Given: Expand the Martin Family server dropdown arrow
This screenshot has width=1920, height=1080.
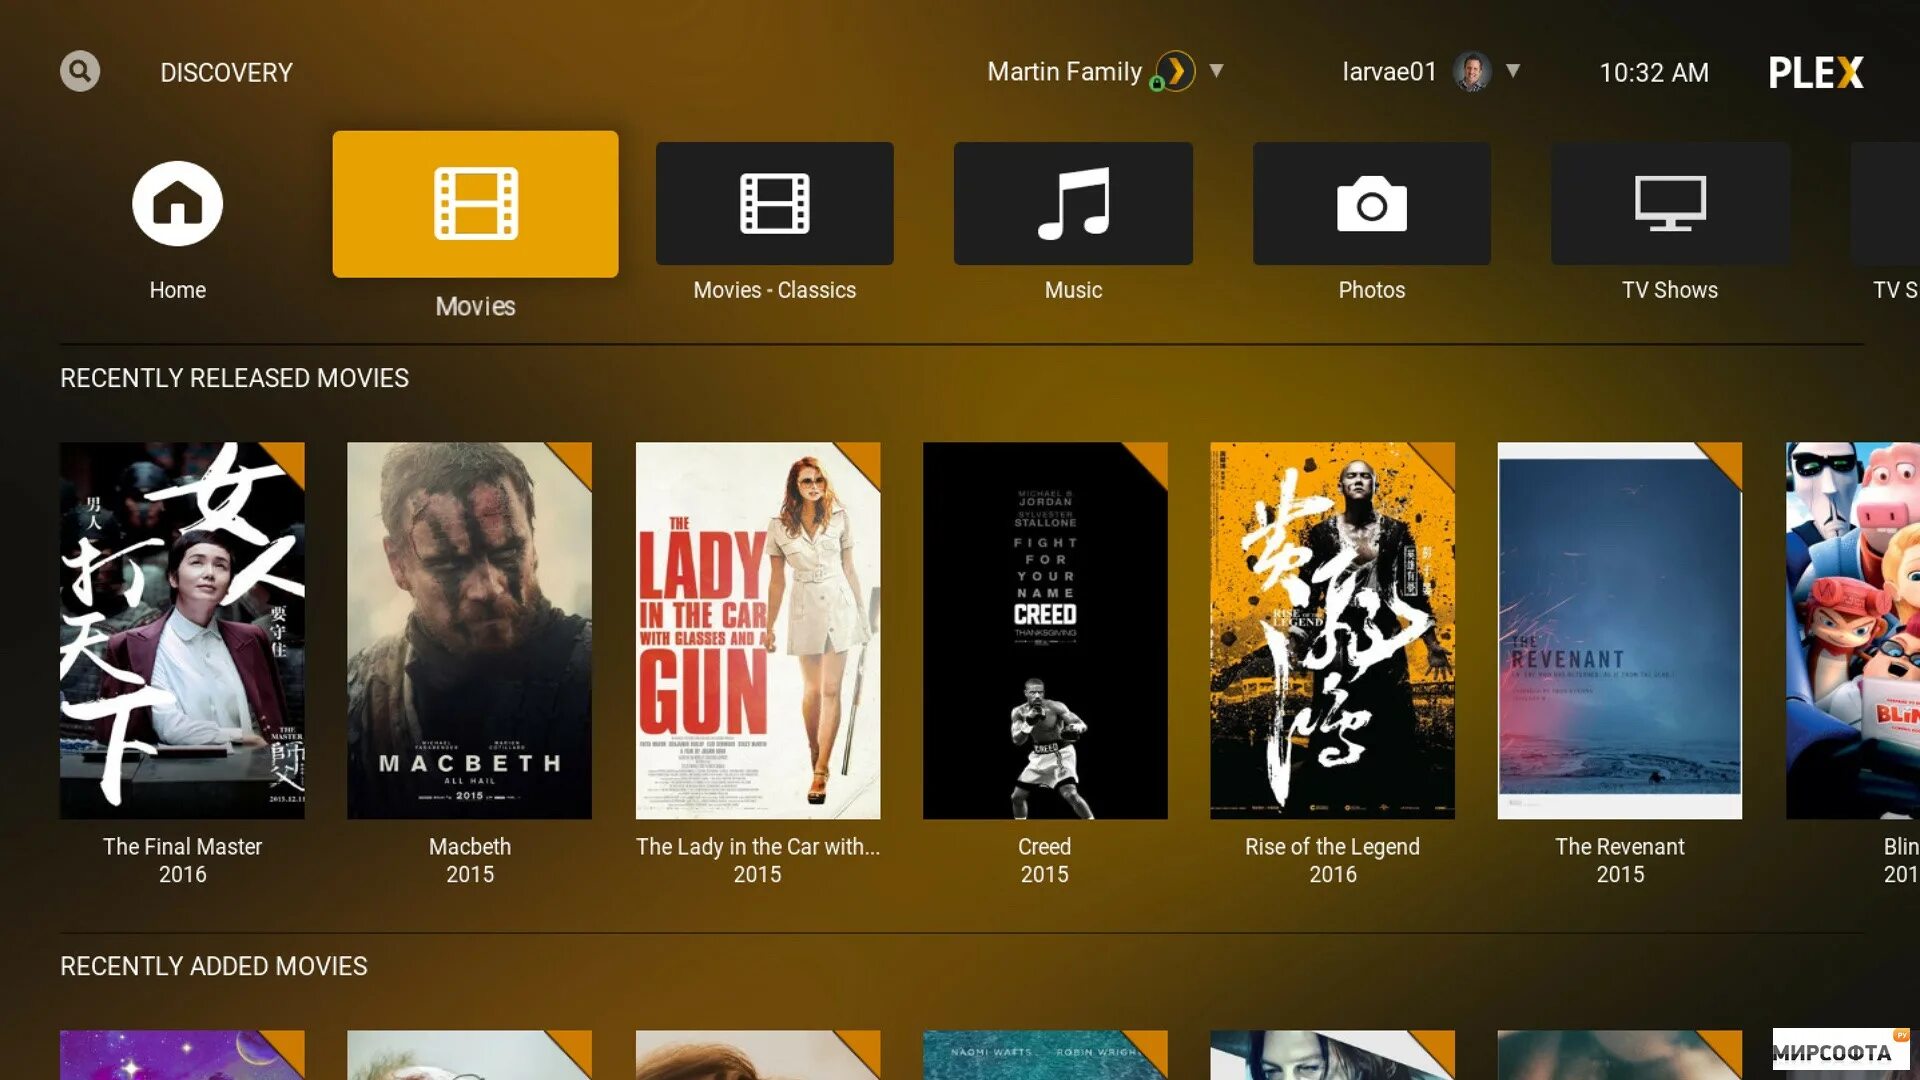Looking at the screenshot, I should [x=1216, y=71].
